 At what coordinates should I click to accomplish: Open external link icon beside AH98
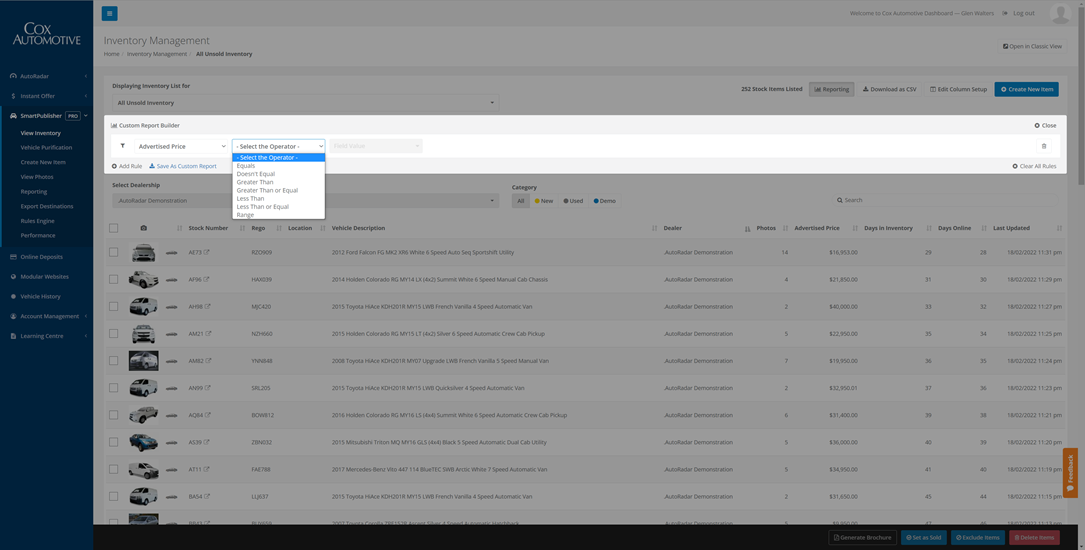208,306
